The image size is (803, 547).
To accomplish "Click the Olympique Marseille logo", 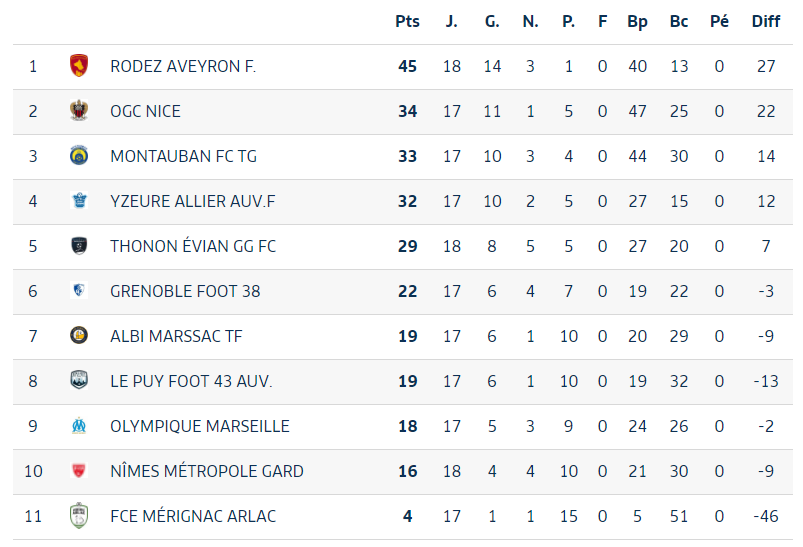I will [79, 426].
